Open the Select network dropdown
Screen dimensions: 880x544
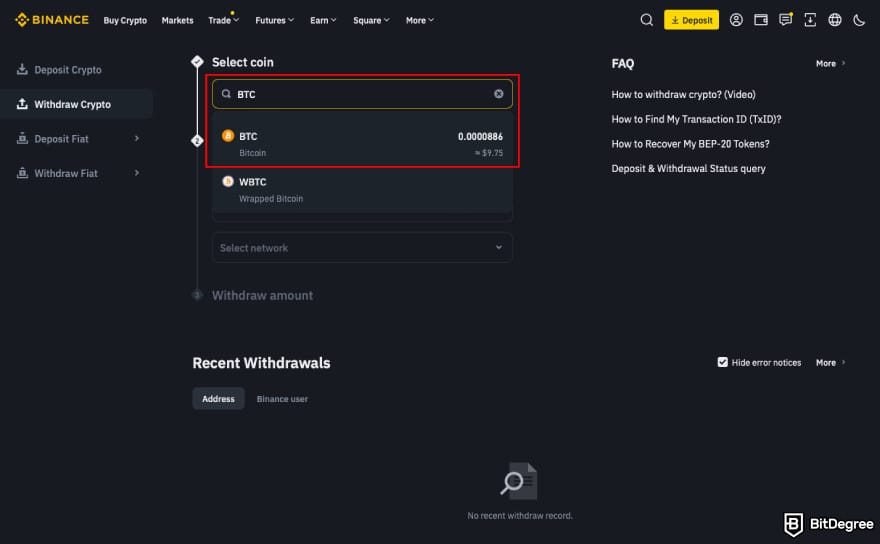tap(362, 248)
